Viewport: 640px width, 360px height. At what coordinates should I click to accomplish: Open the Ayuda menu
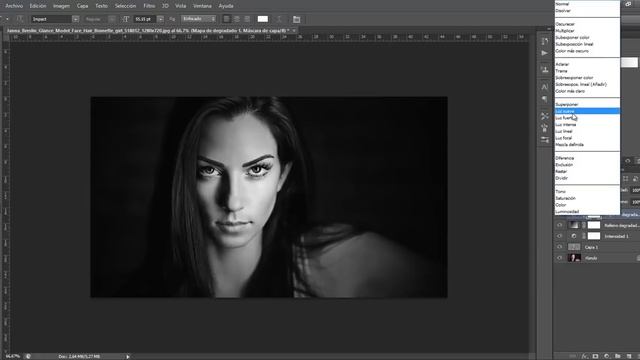(226, 6)
